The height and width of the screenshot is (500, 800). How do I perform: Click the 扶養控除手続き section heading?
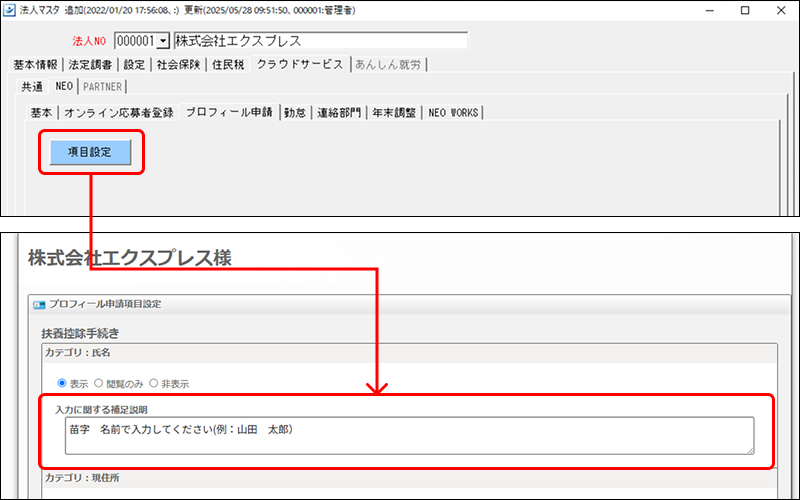click(81, 333)
